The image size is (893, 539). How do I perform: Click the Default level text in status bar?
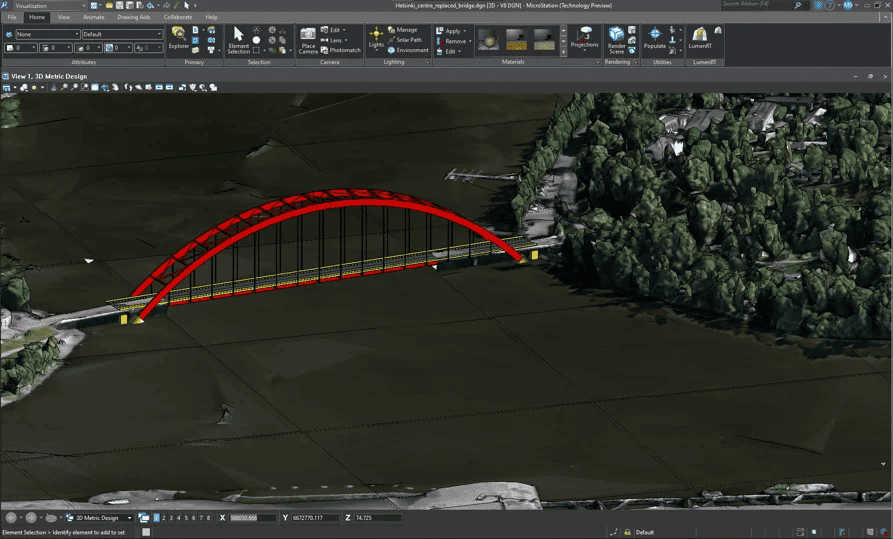pos(645,532)
